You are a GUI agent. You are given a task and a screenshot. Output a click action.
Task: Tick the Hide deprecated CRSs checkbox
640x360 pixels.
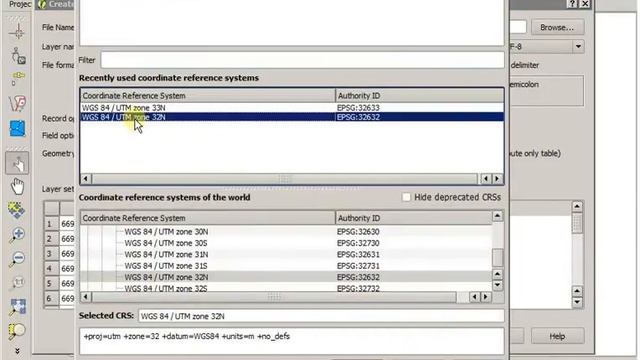pyautogui.click(x=406, y=197)
